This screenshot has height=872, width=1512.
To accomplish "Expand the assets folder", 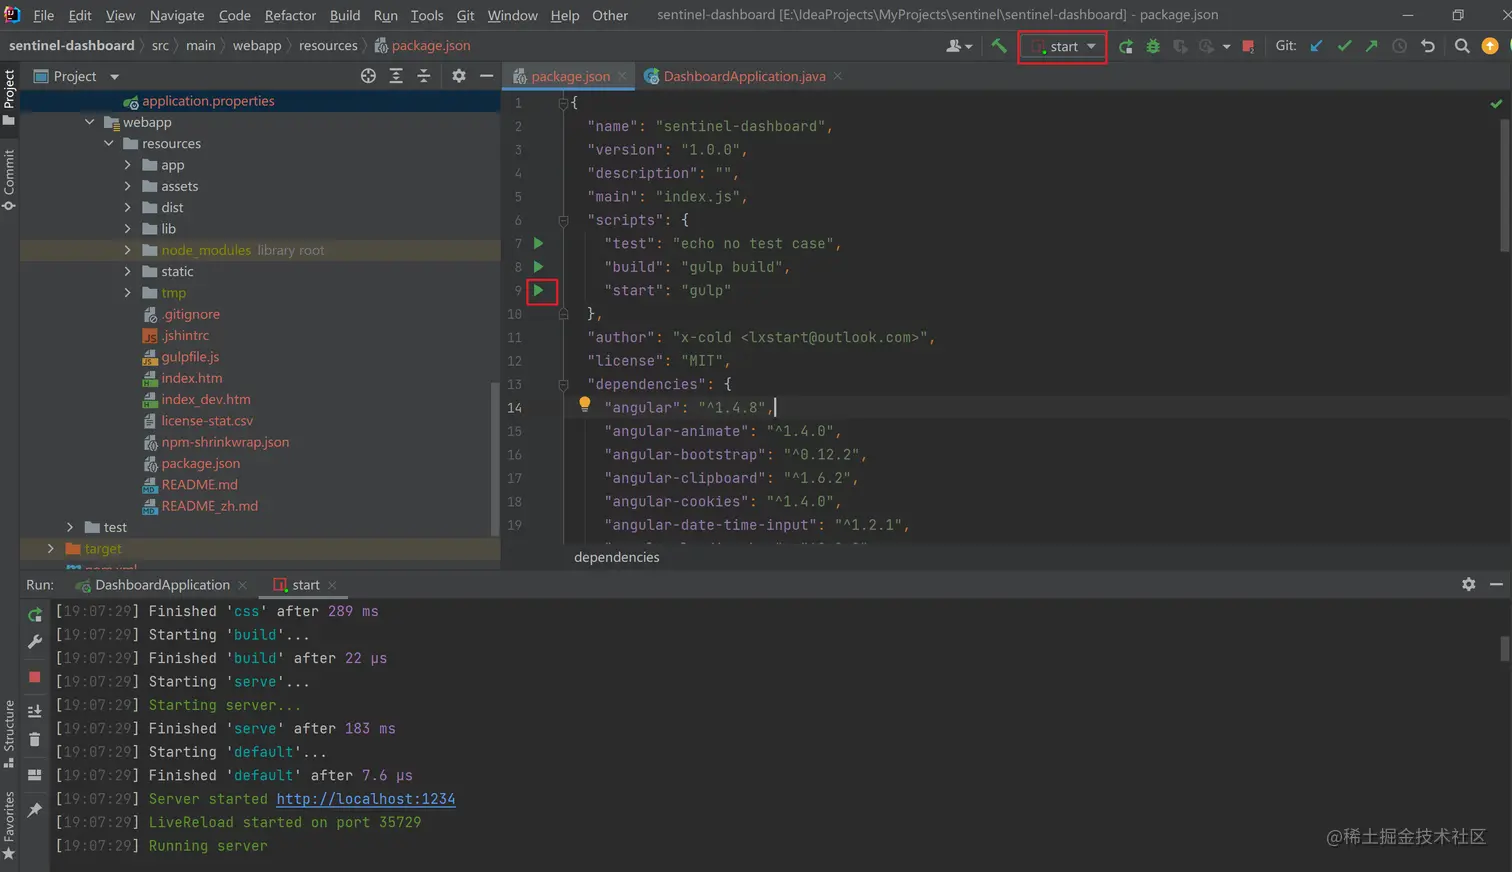I will 127,186.
